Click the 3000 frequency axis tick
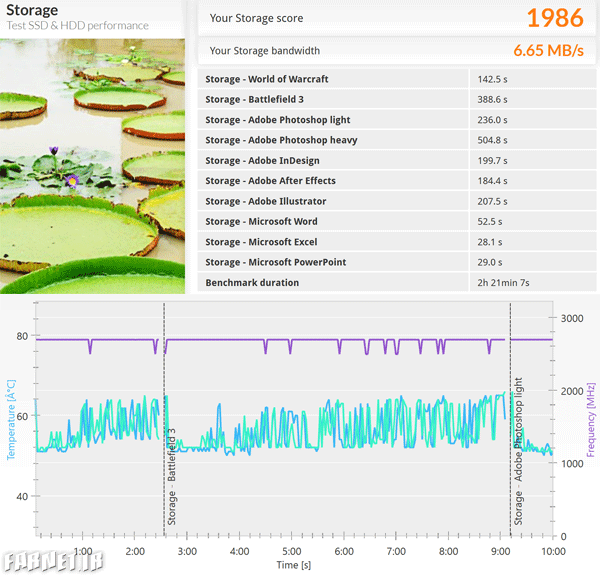The image size is (600, 576). coord(572,318)
